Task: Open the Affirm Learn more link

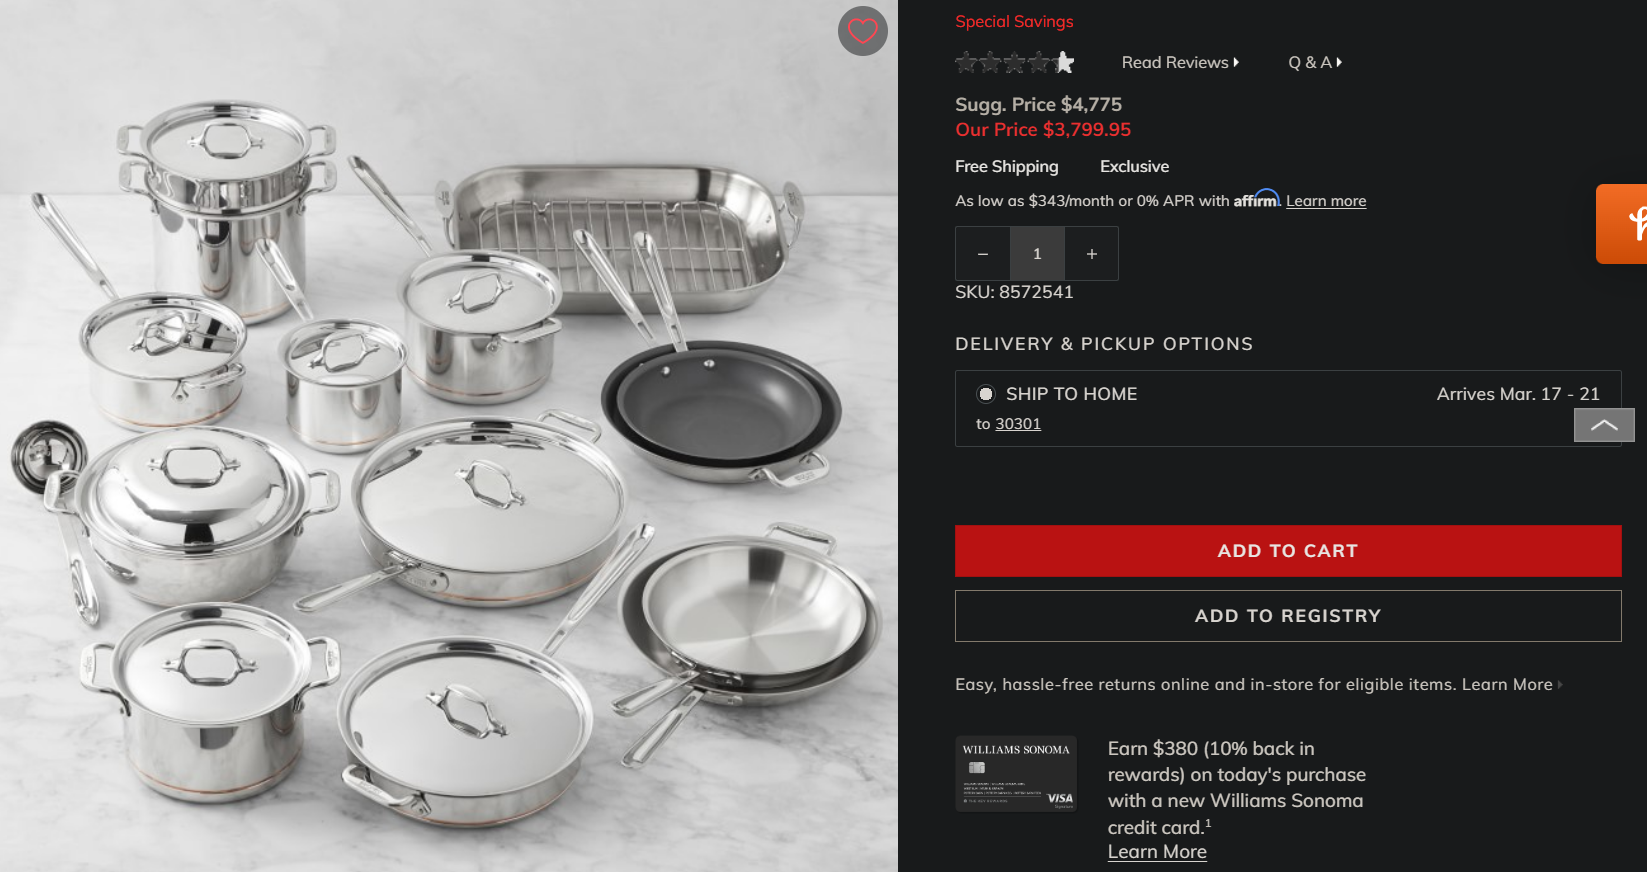Action: [1326, 201]
